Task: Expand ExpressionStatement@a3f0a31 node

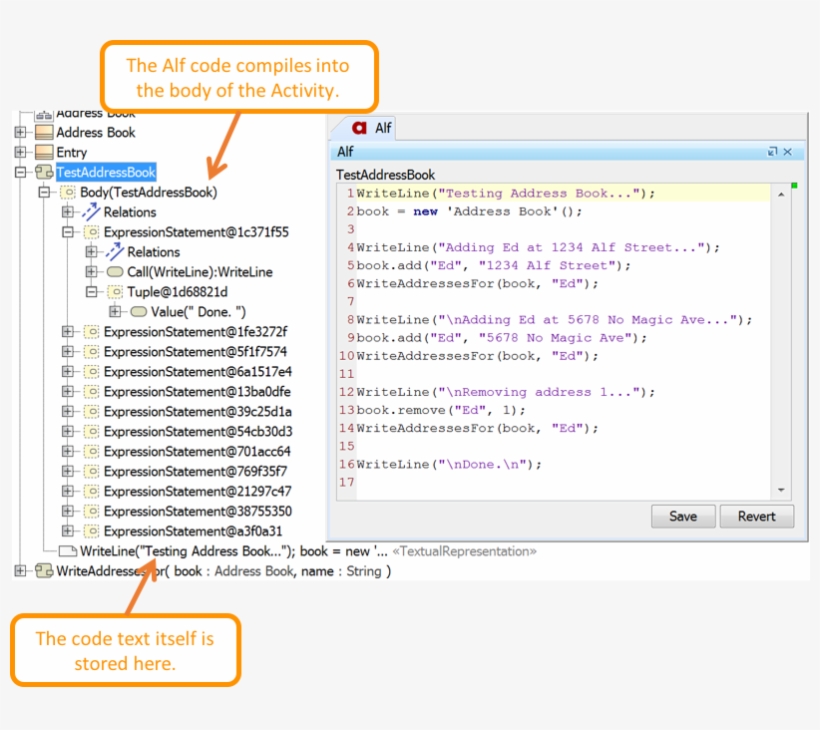Action: pos(67,531)
